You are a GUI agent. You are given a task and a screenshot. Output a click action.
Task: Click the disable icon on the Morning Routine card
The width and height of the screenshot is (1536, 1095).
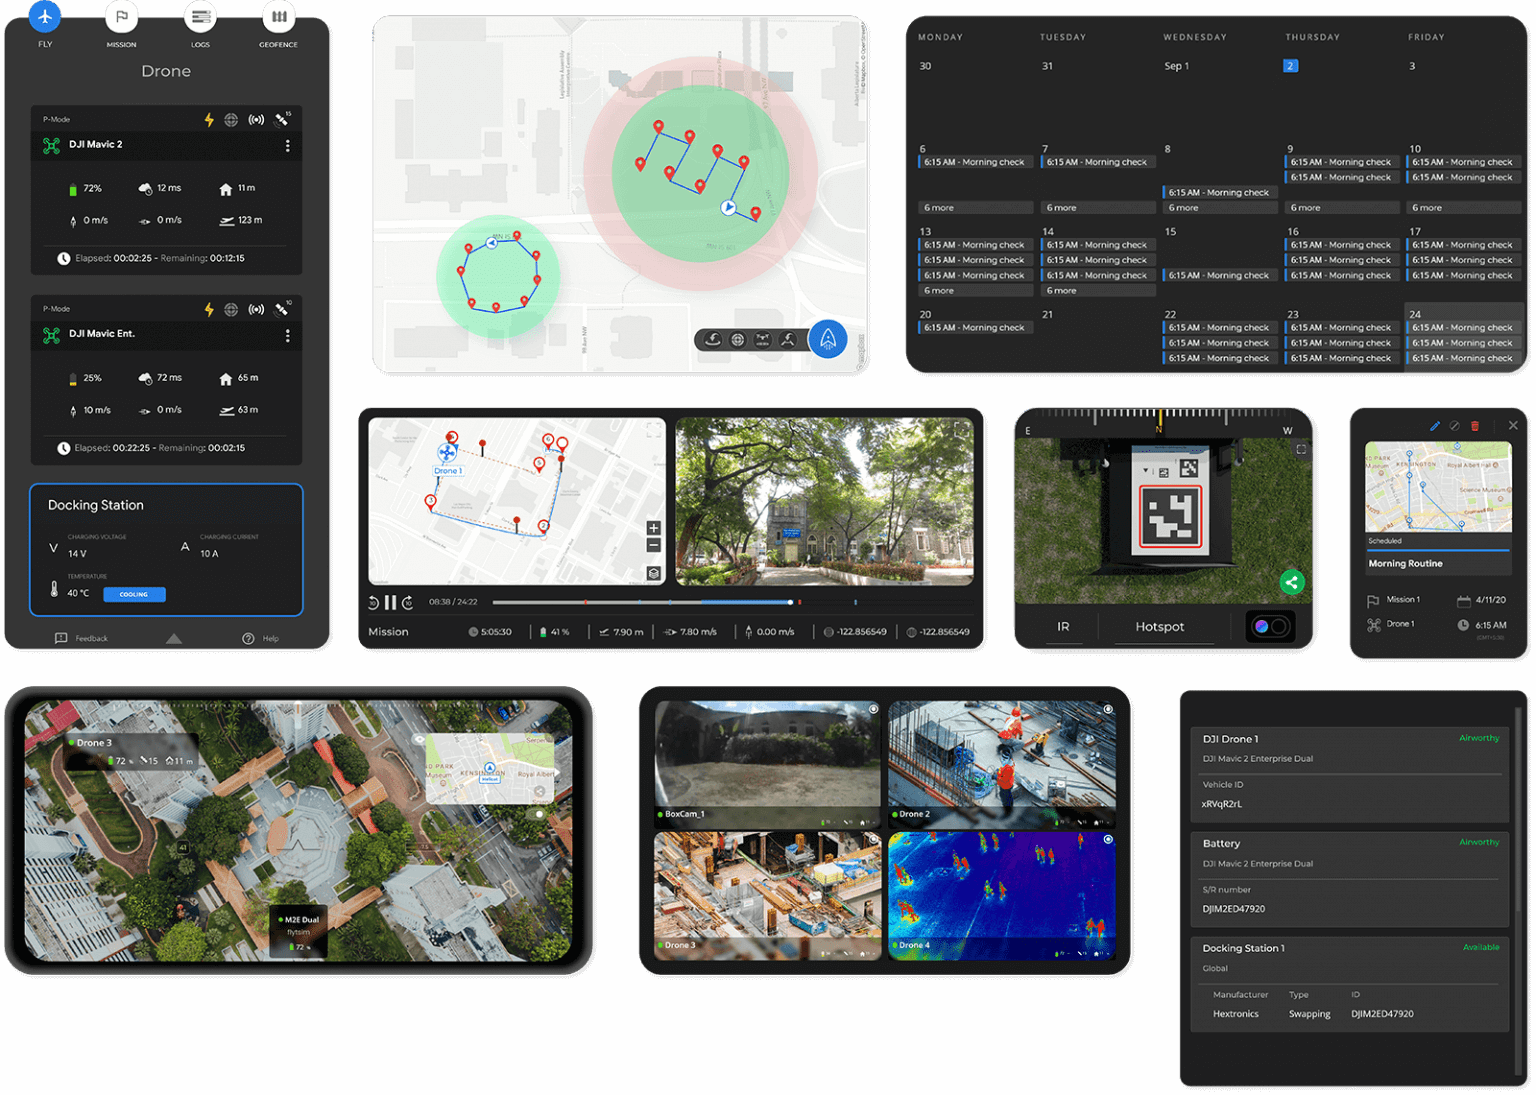tap(1455, 426)
